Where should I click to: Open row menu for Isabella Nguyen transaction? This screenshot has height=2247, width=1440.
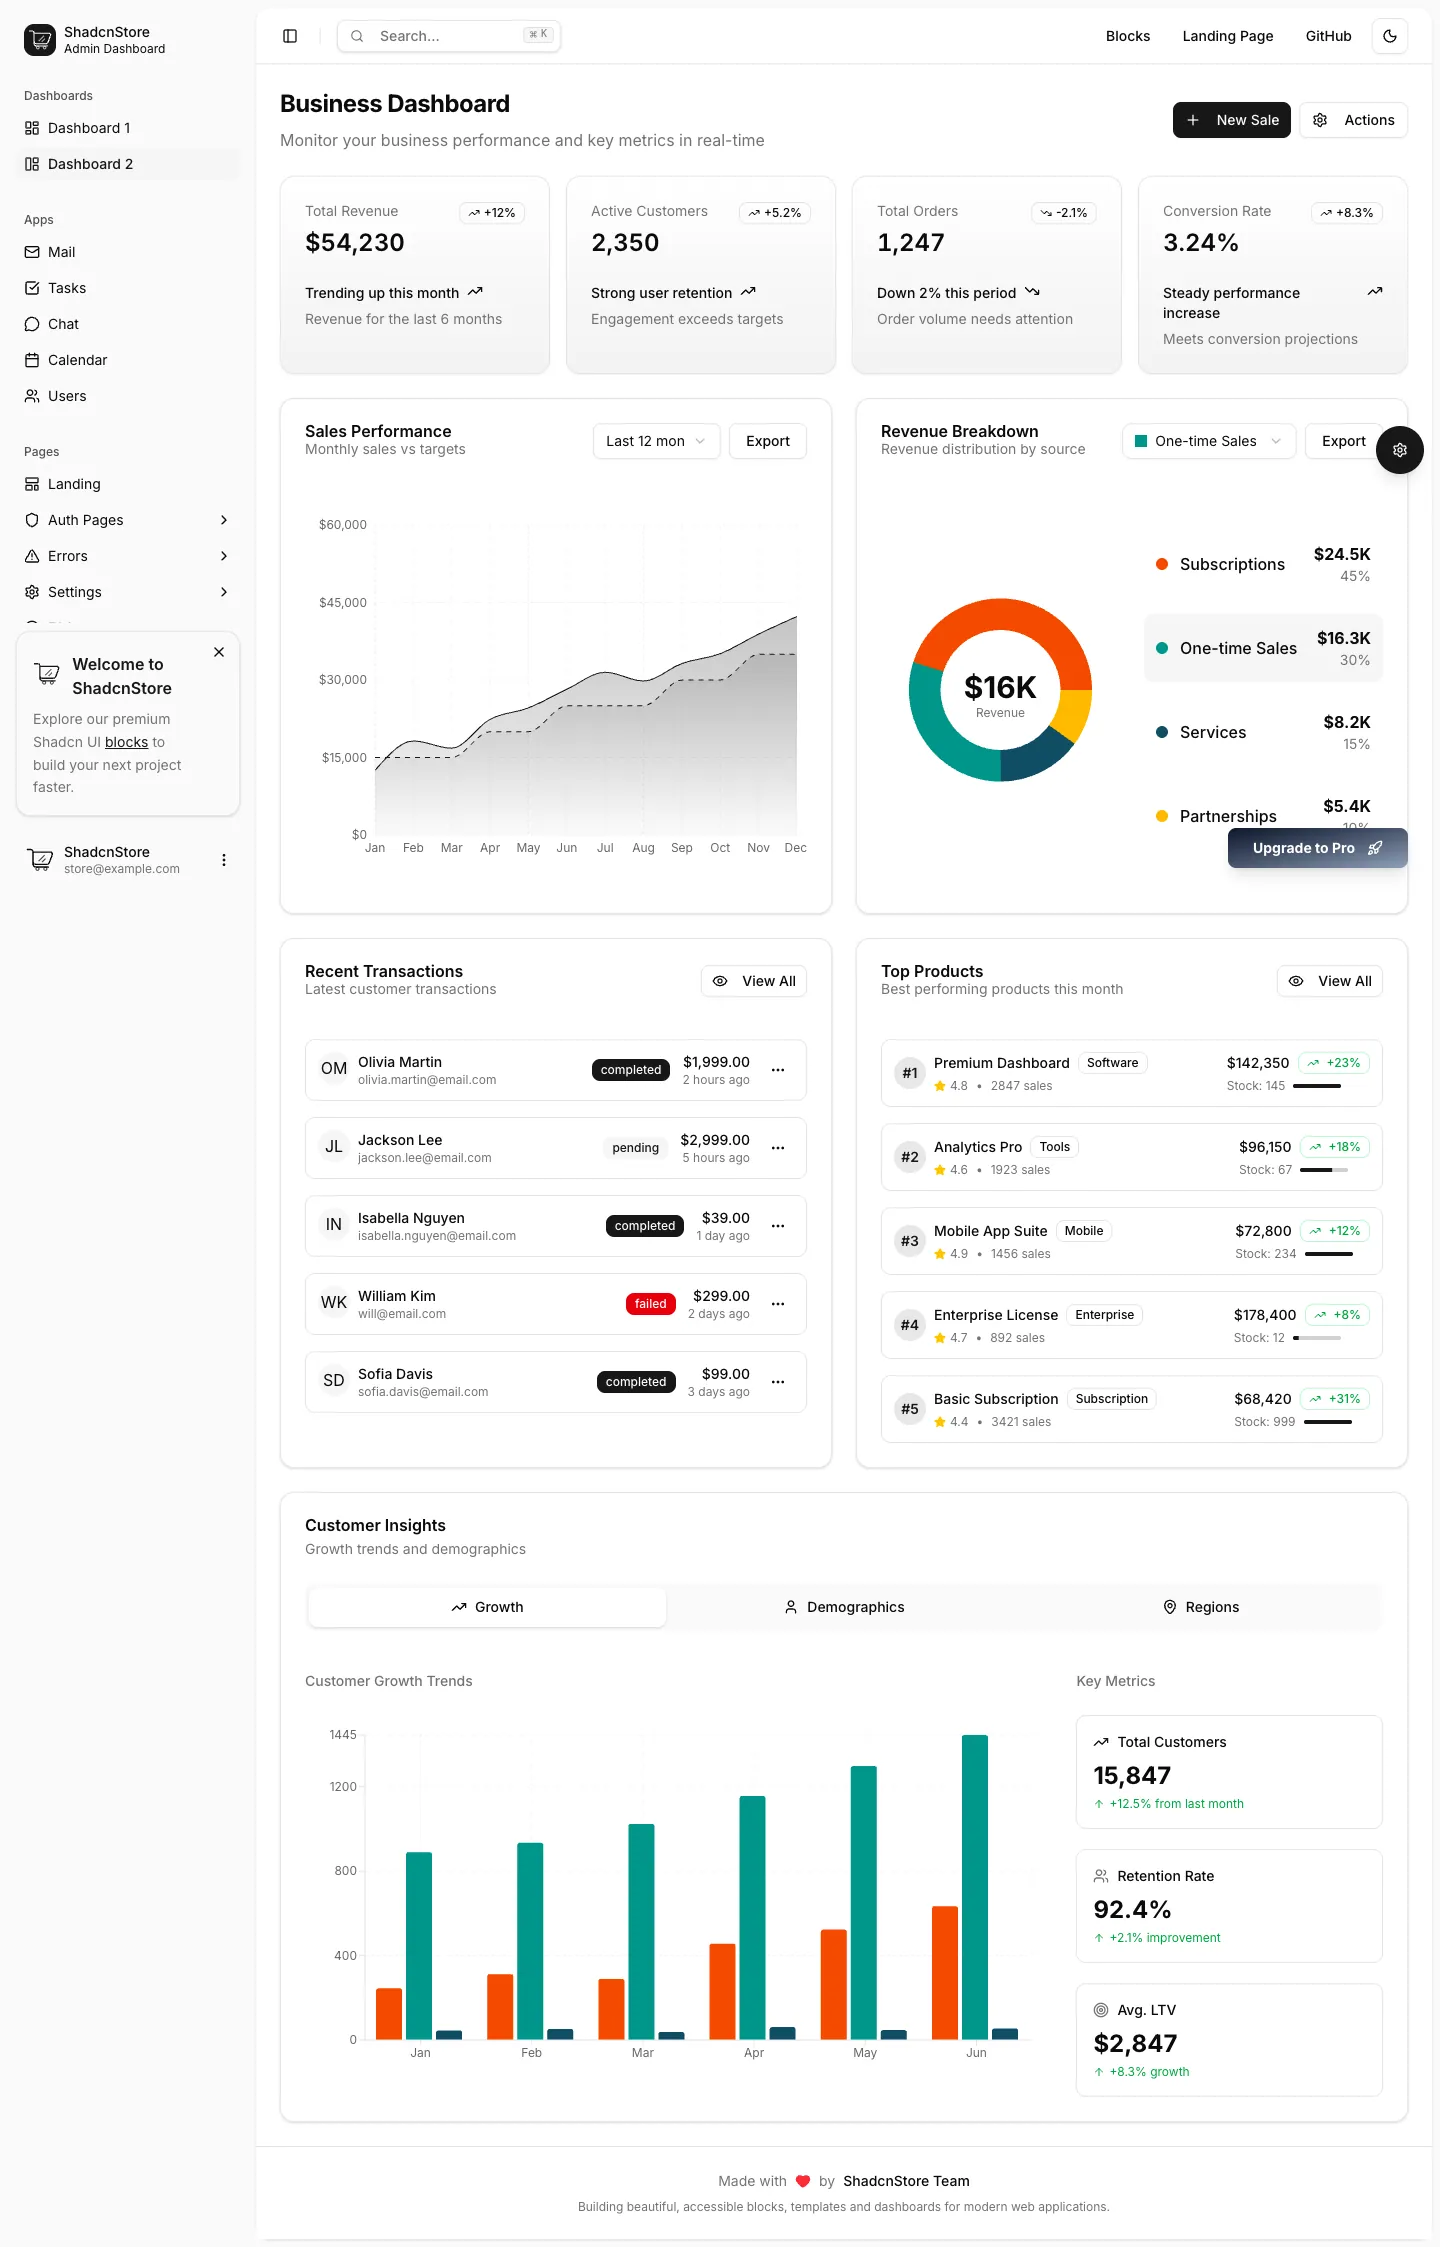[x=778, y=1226]
